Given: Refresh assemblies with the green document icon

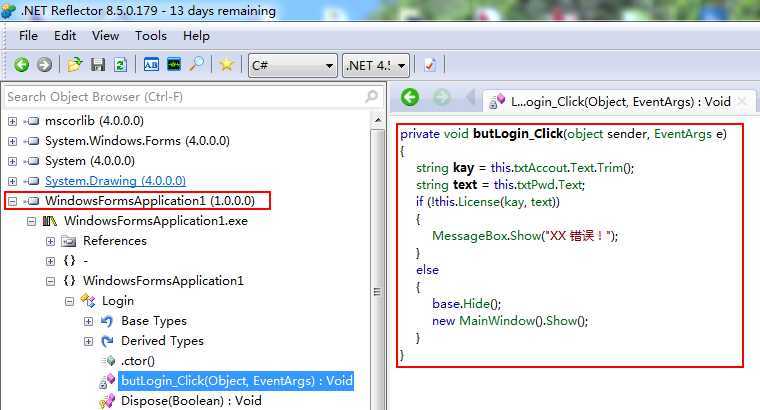Looking at the screenshot, I should click(x=120, y=64).
